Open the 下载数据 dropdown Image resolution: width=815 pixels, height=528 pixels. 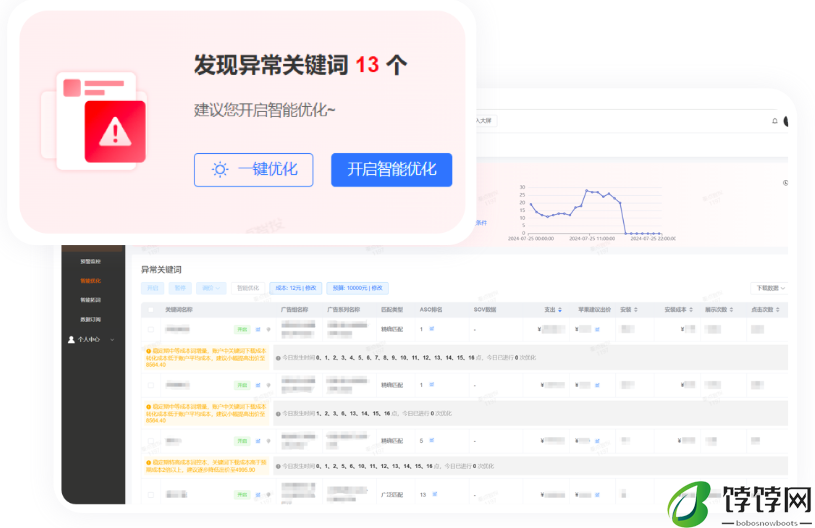(x=770, y=288)
